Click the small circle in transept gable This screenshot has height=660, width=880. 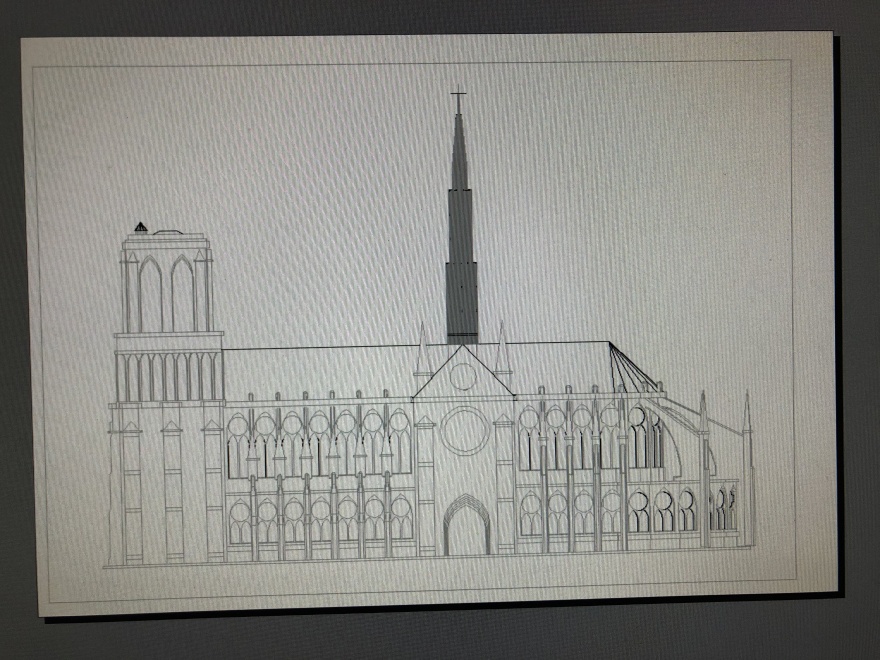click(x=463, y=377)
